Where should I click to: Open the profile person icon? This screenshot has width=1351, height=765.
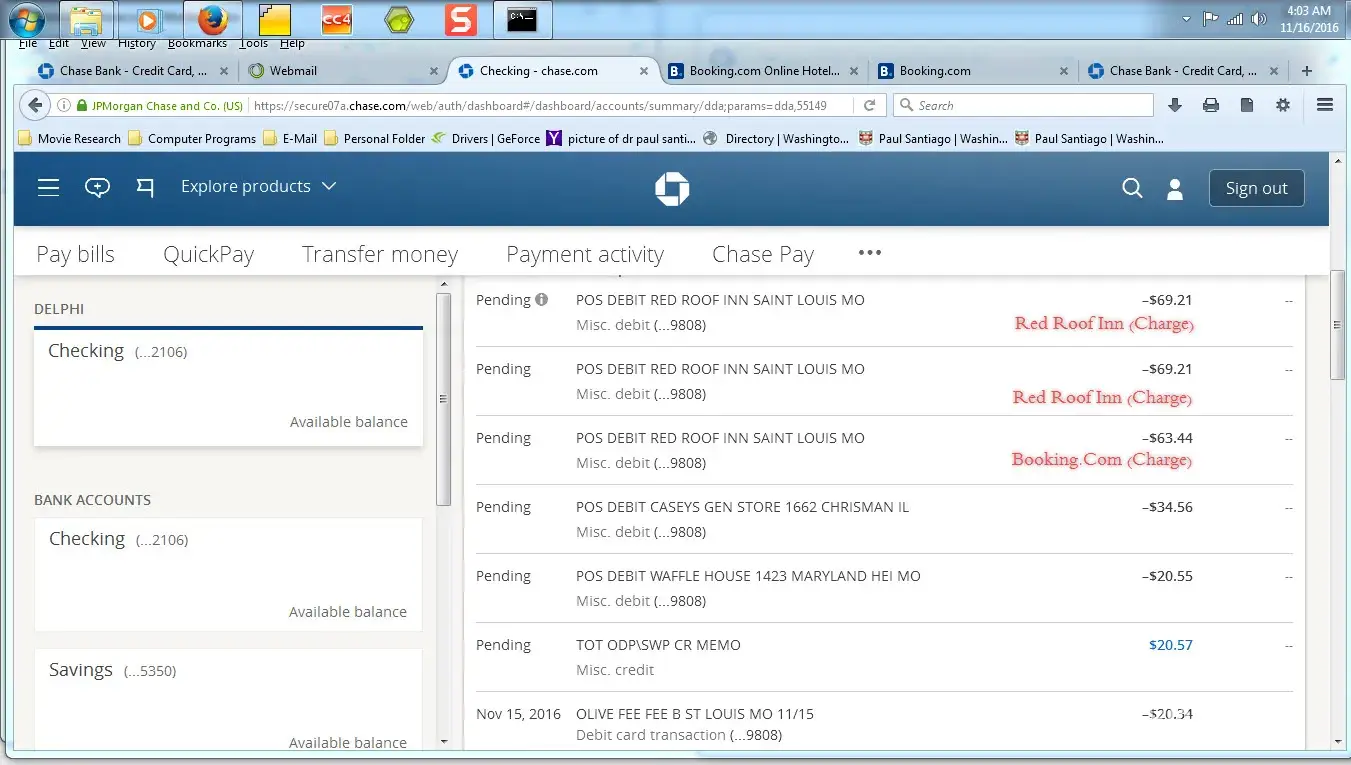click(1175, 188)
